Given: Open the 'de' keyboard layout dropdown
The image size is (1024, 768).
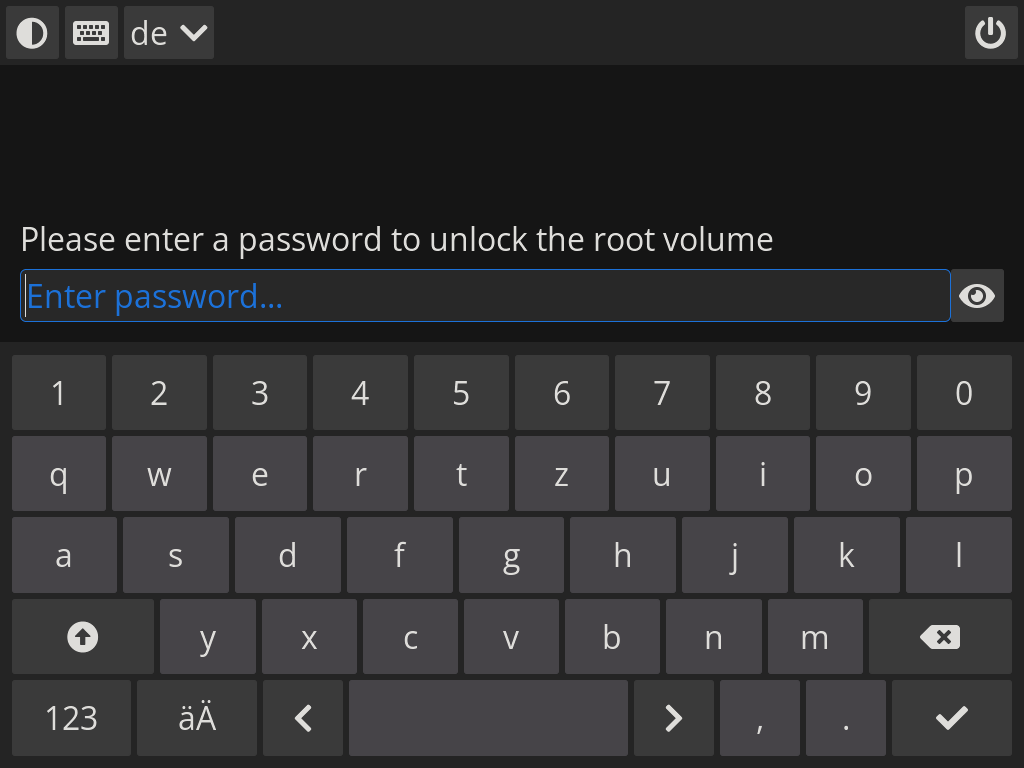Looking at the screenshot, I should pos(168,33).
